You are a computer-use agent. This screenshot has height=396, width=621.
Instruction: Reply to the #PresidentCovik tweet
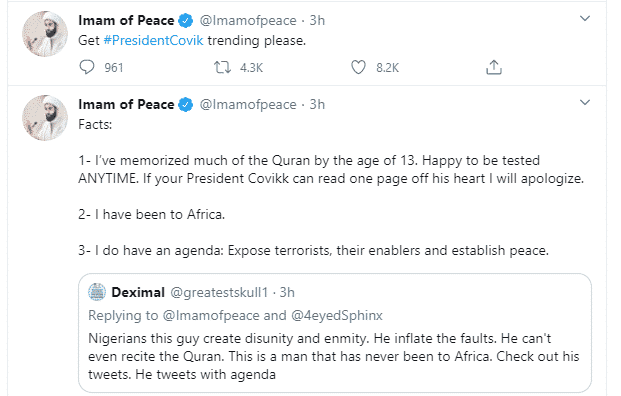(87, 67)
